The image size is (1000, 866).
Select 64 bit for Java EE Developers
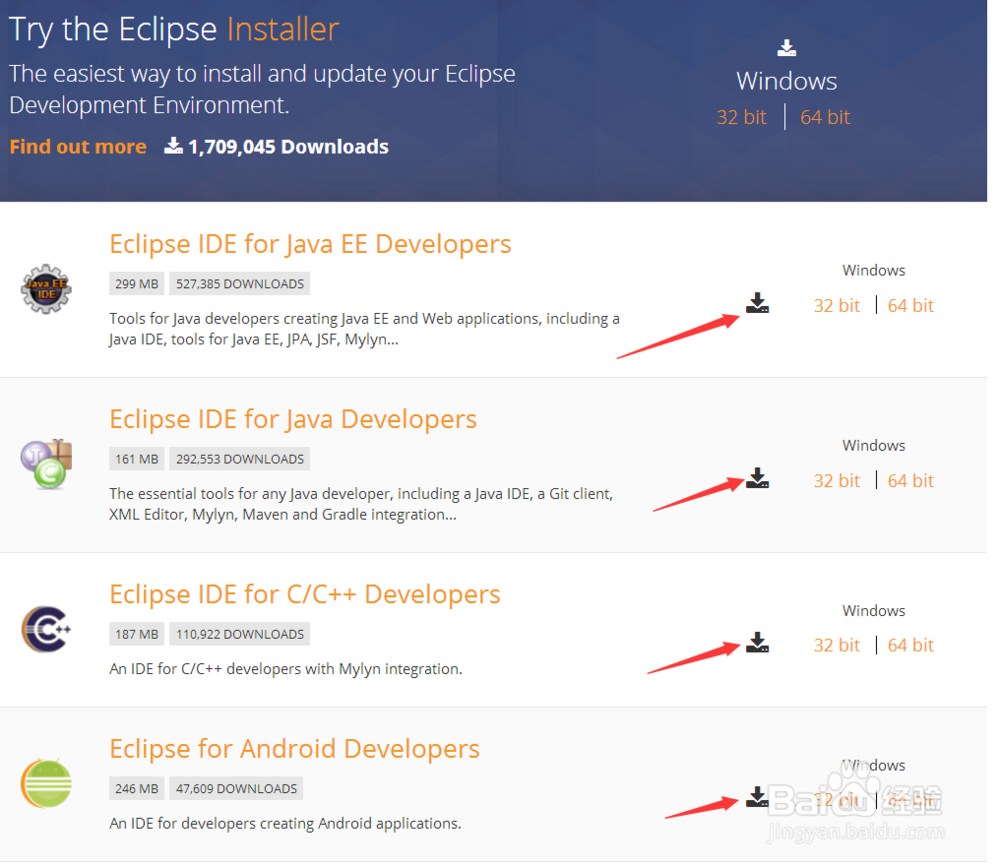[911, 305]
